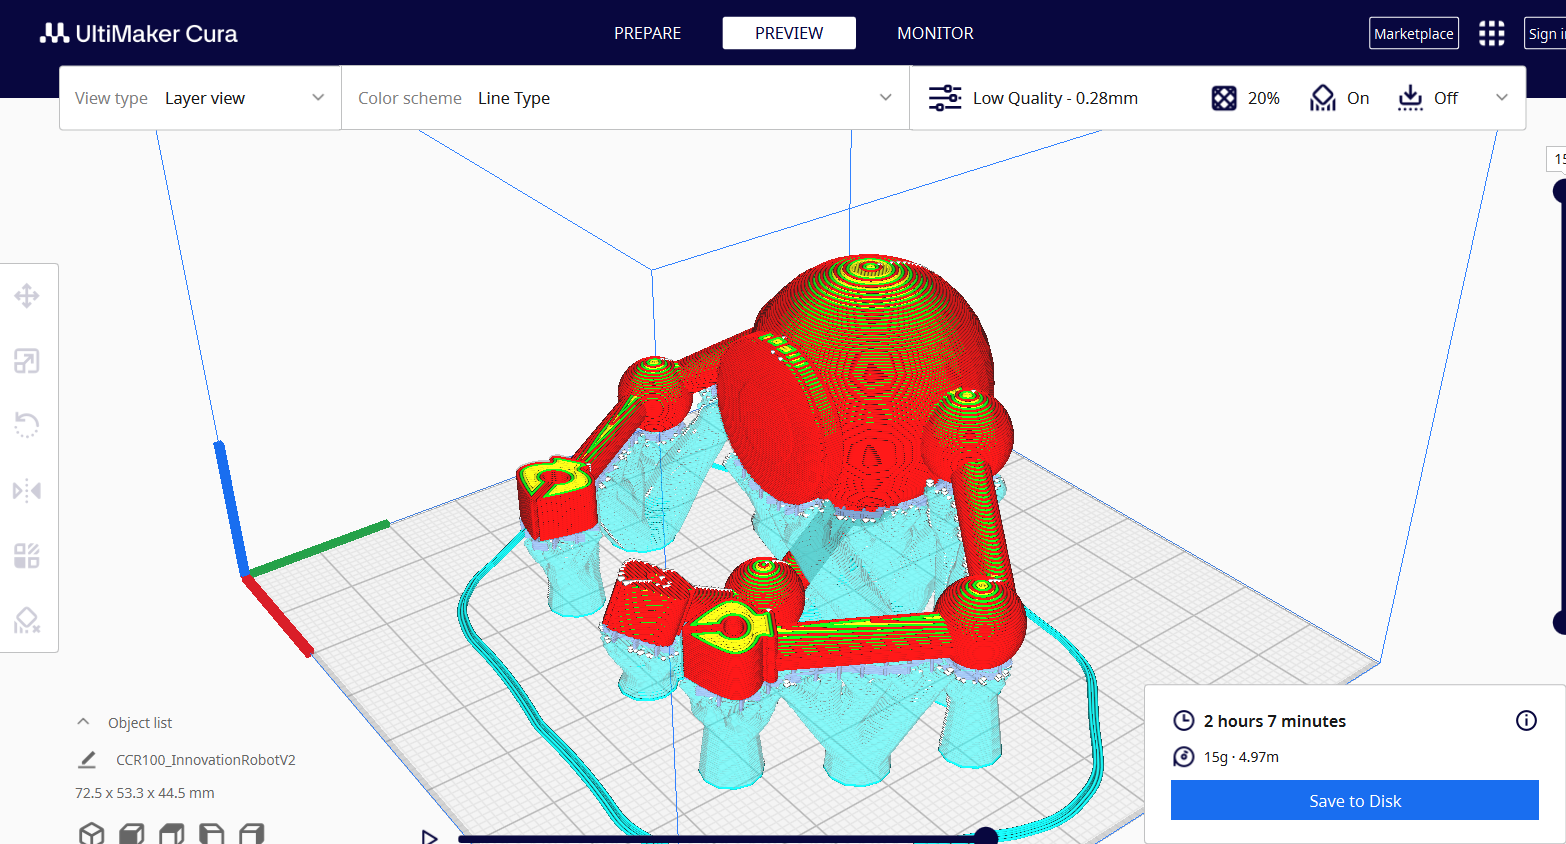Play the layer path simulation
This screenshot has height=844, width=1566.
(x=429, y=837)
